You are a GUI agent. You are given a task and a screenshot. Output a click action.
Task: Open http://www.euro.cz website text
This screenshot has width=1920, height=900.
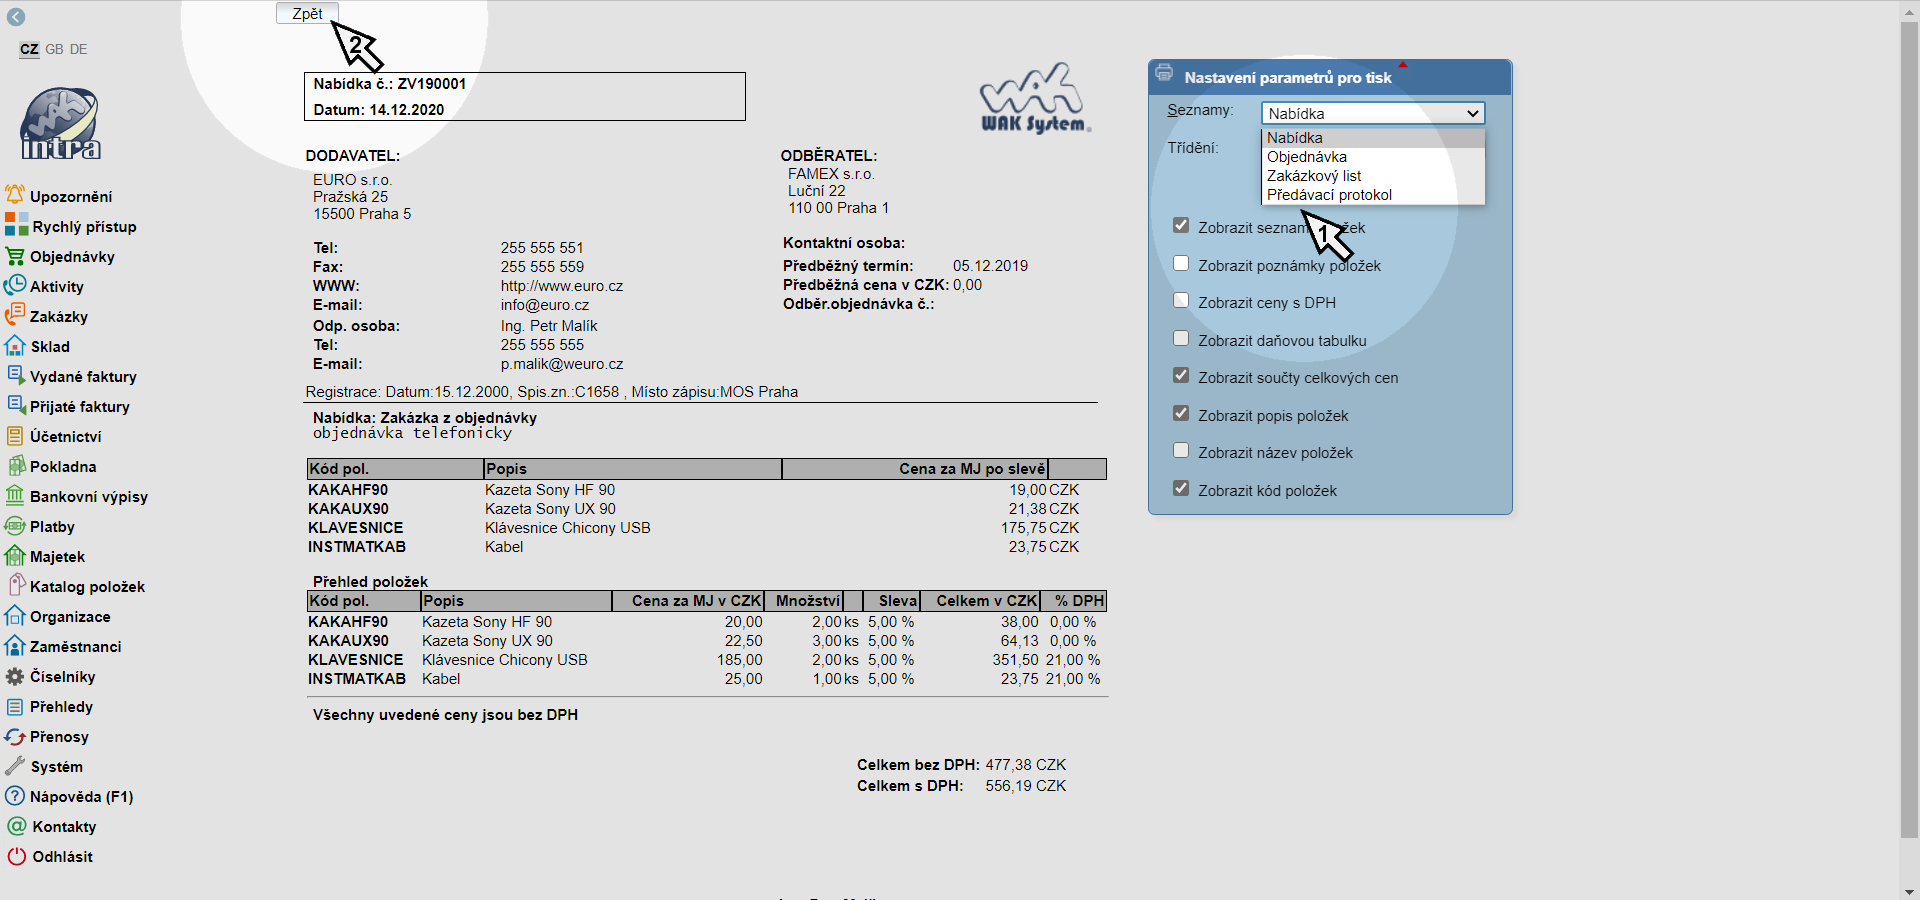[562, 286]
